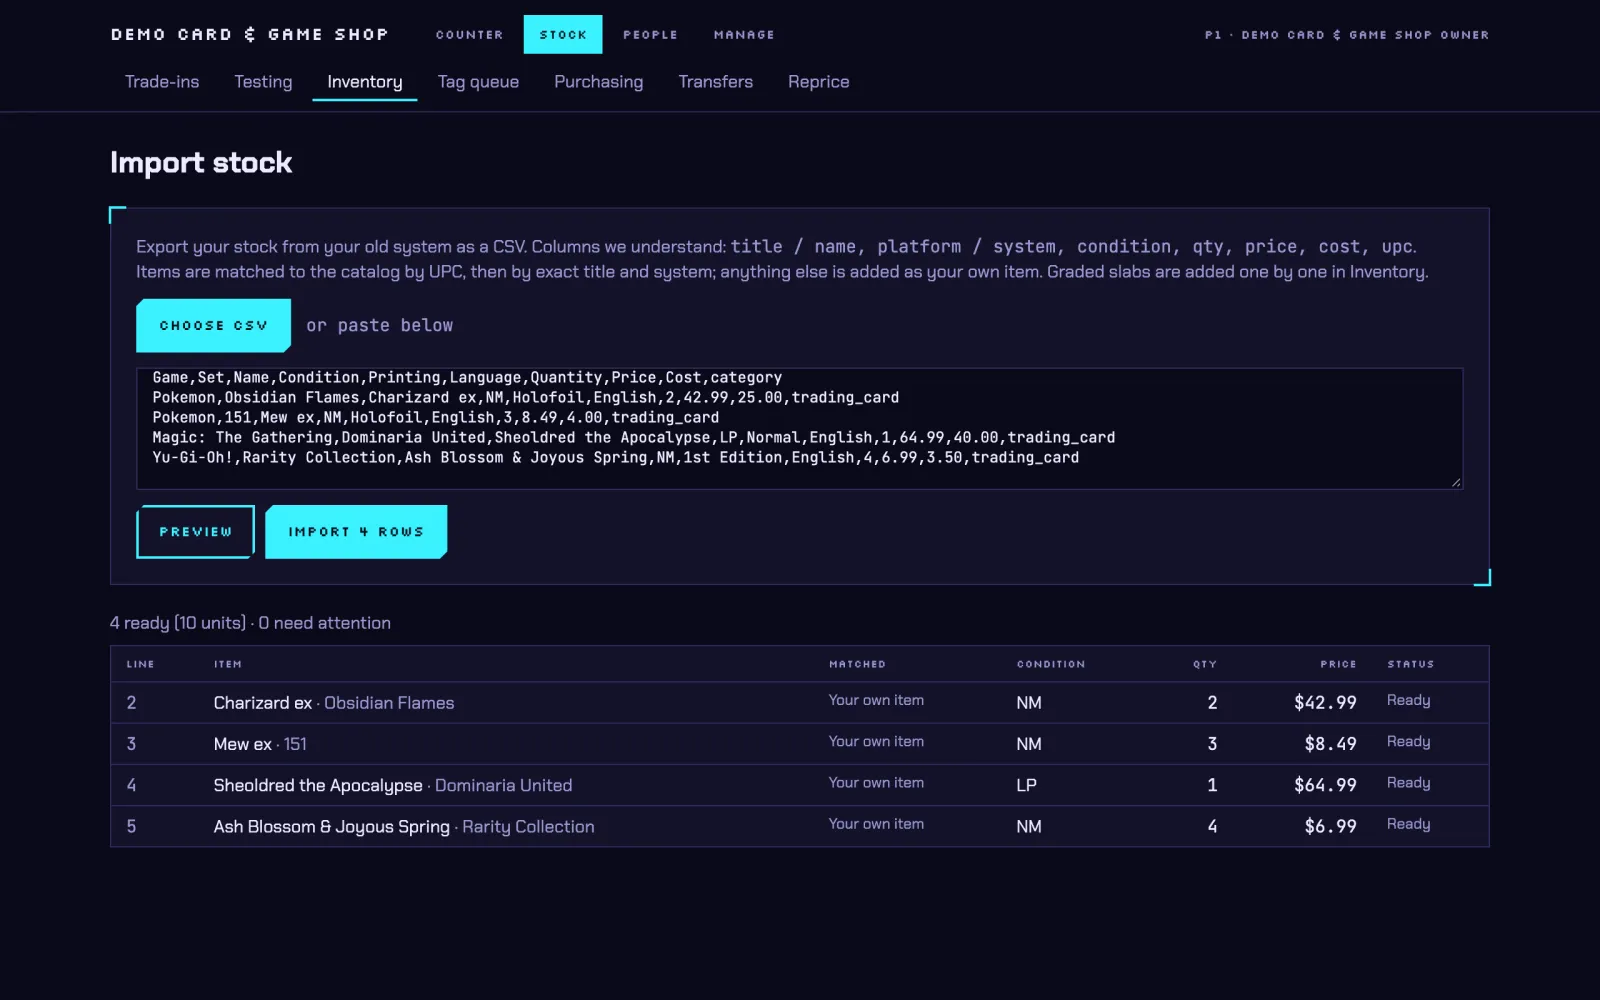This screenshot has width=1600, height=1000.
Task: Go to the People section
Action: pos(650,35)
